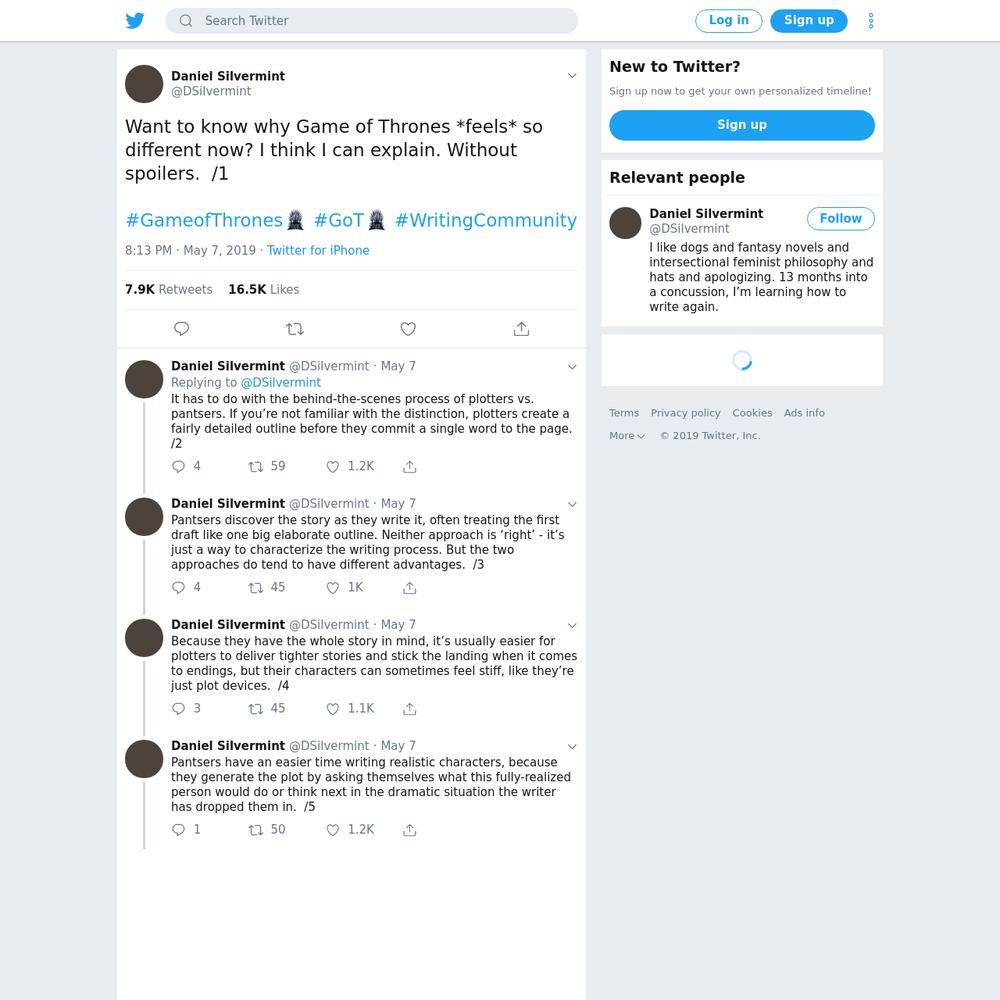Screen dimensions: 1000x1000
Task: Expand the More footer dropdown
Action: [626, 436]
